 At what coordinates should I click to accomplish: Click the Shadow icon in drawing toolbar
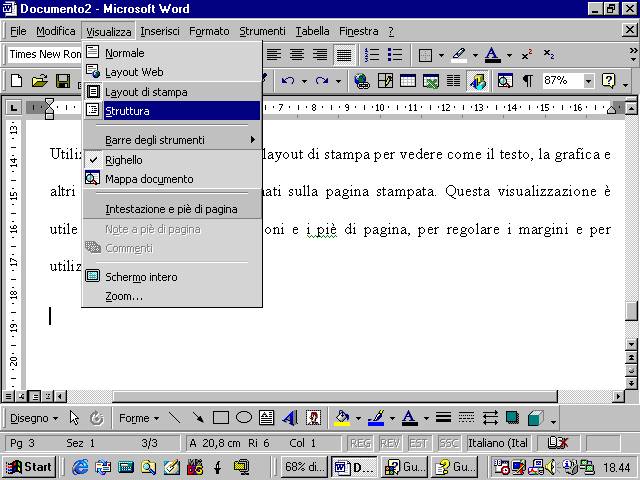[512, 418]
